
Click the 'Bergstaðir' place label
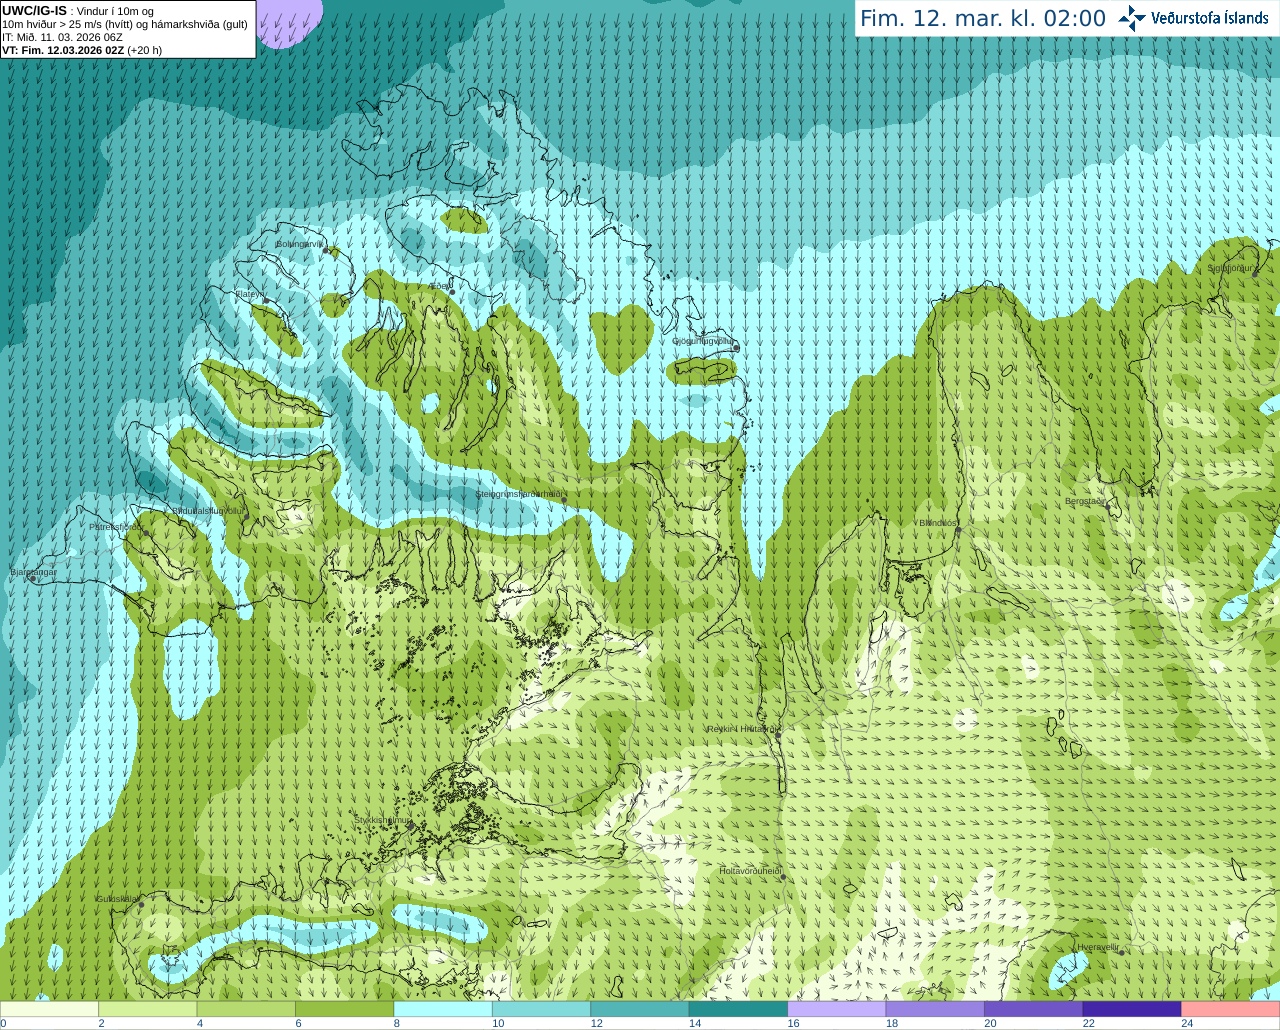[1085, 501]
